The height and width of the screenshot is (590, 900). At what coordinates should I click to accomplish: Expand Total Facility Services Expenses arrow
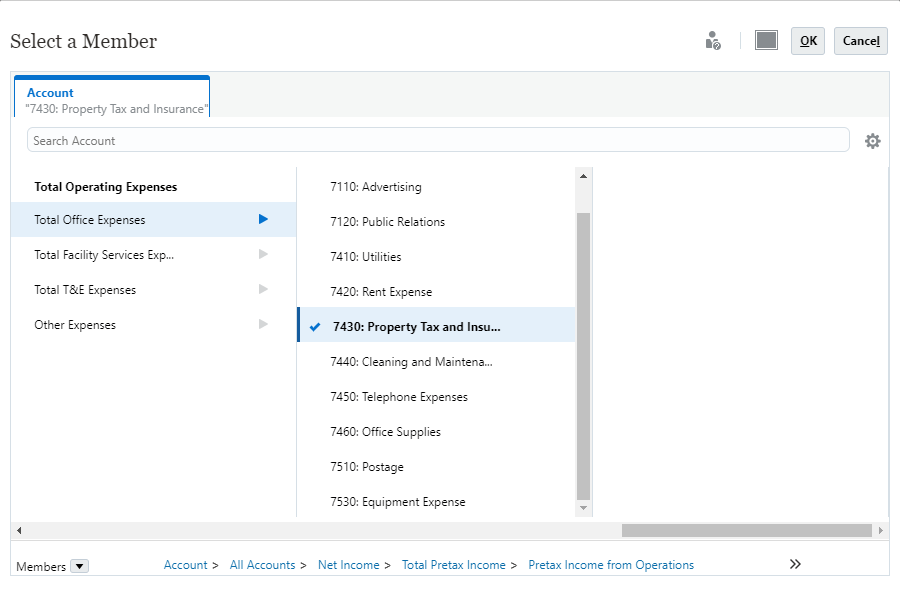(x=263, y=254)
